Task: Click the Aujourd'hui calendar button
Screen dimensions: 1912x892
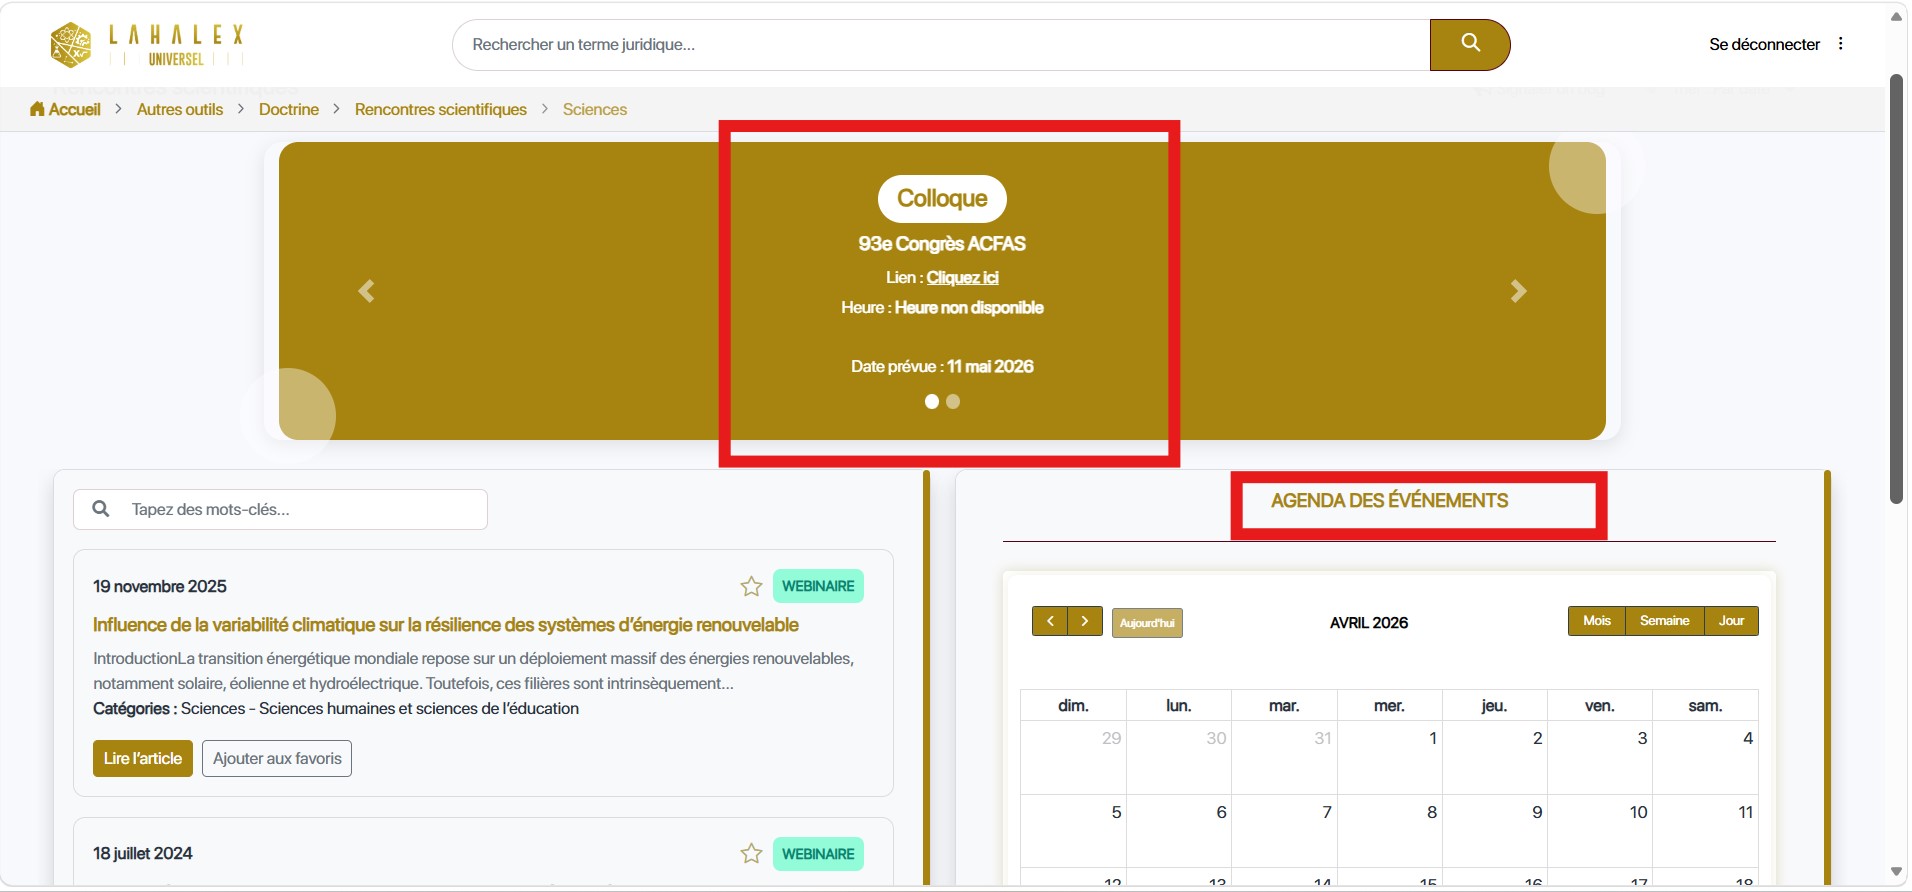Action: point(1147,623)
